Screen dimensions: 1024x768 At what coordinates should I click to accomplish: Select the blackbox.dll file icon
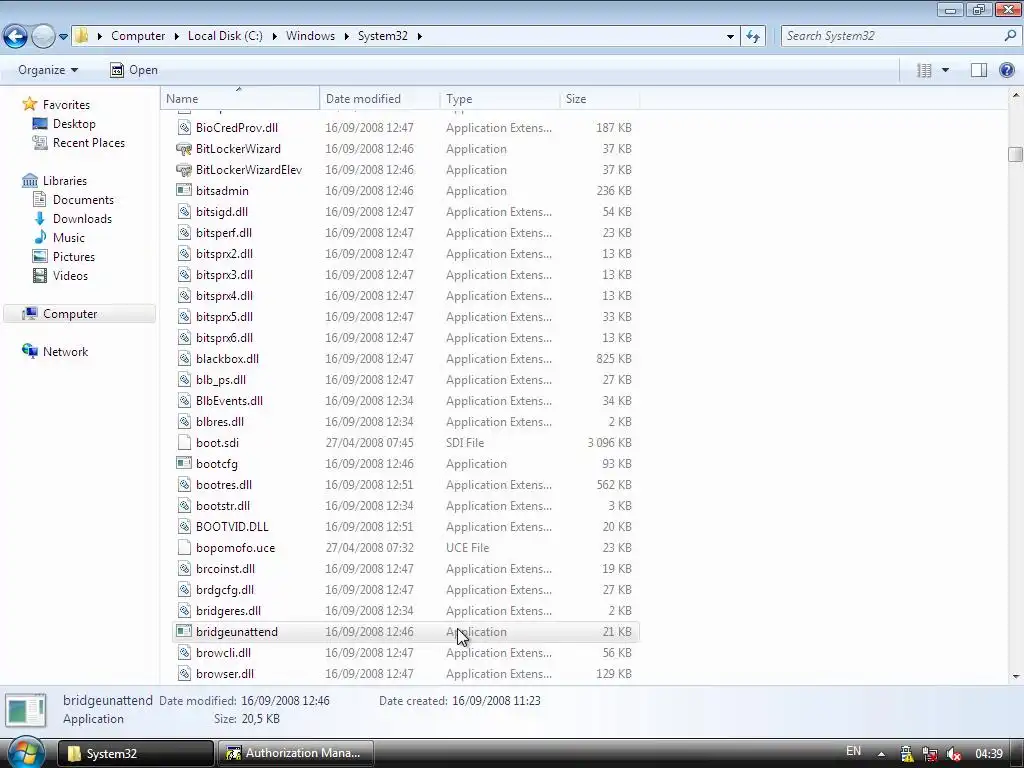[184, 359]
